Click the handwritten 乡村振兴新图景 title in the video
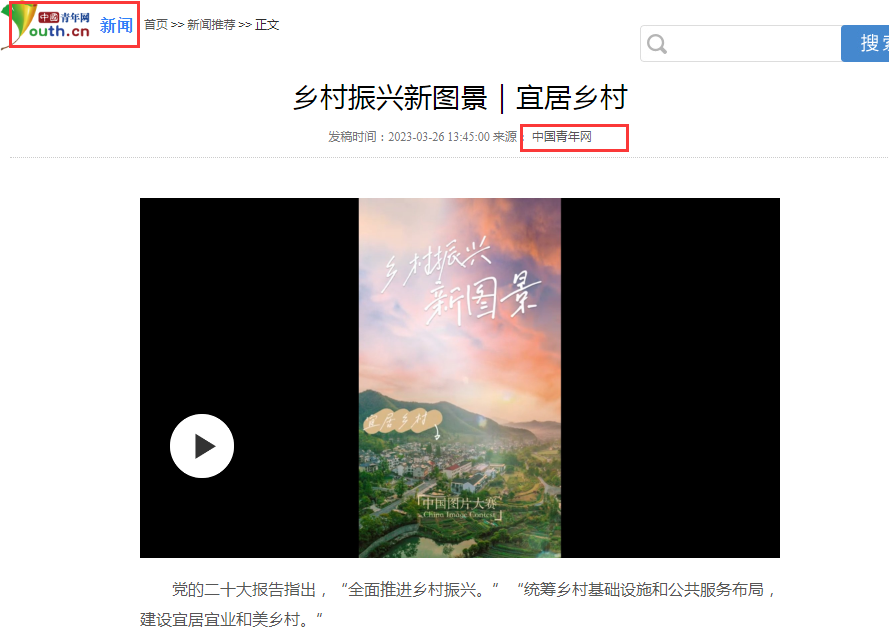 (x=460, y=282)
